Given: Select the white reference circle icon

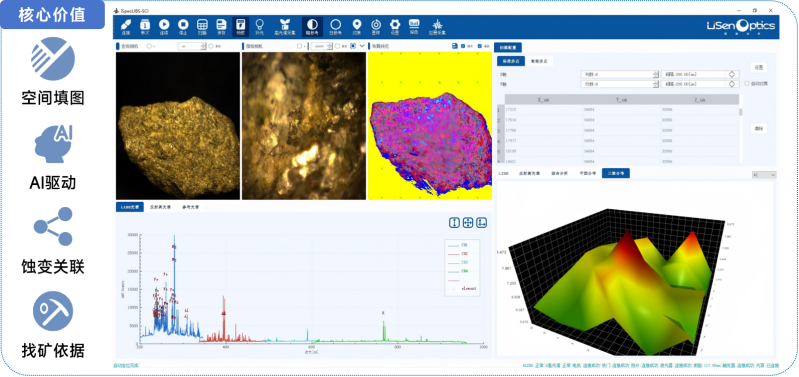Looking at the screenshot, I should click(335, 24).
